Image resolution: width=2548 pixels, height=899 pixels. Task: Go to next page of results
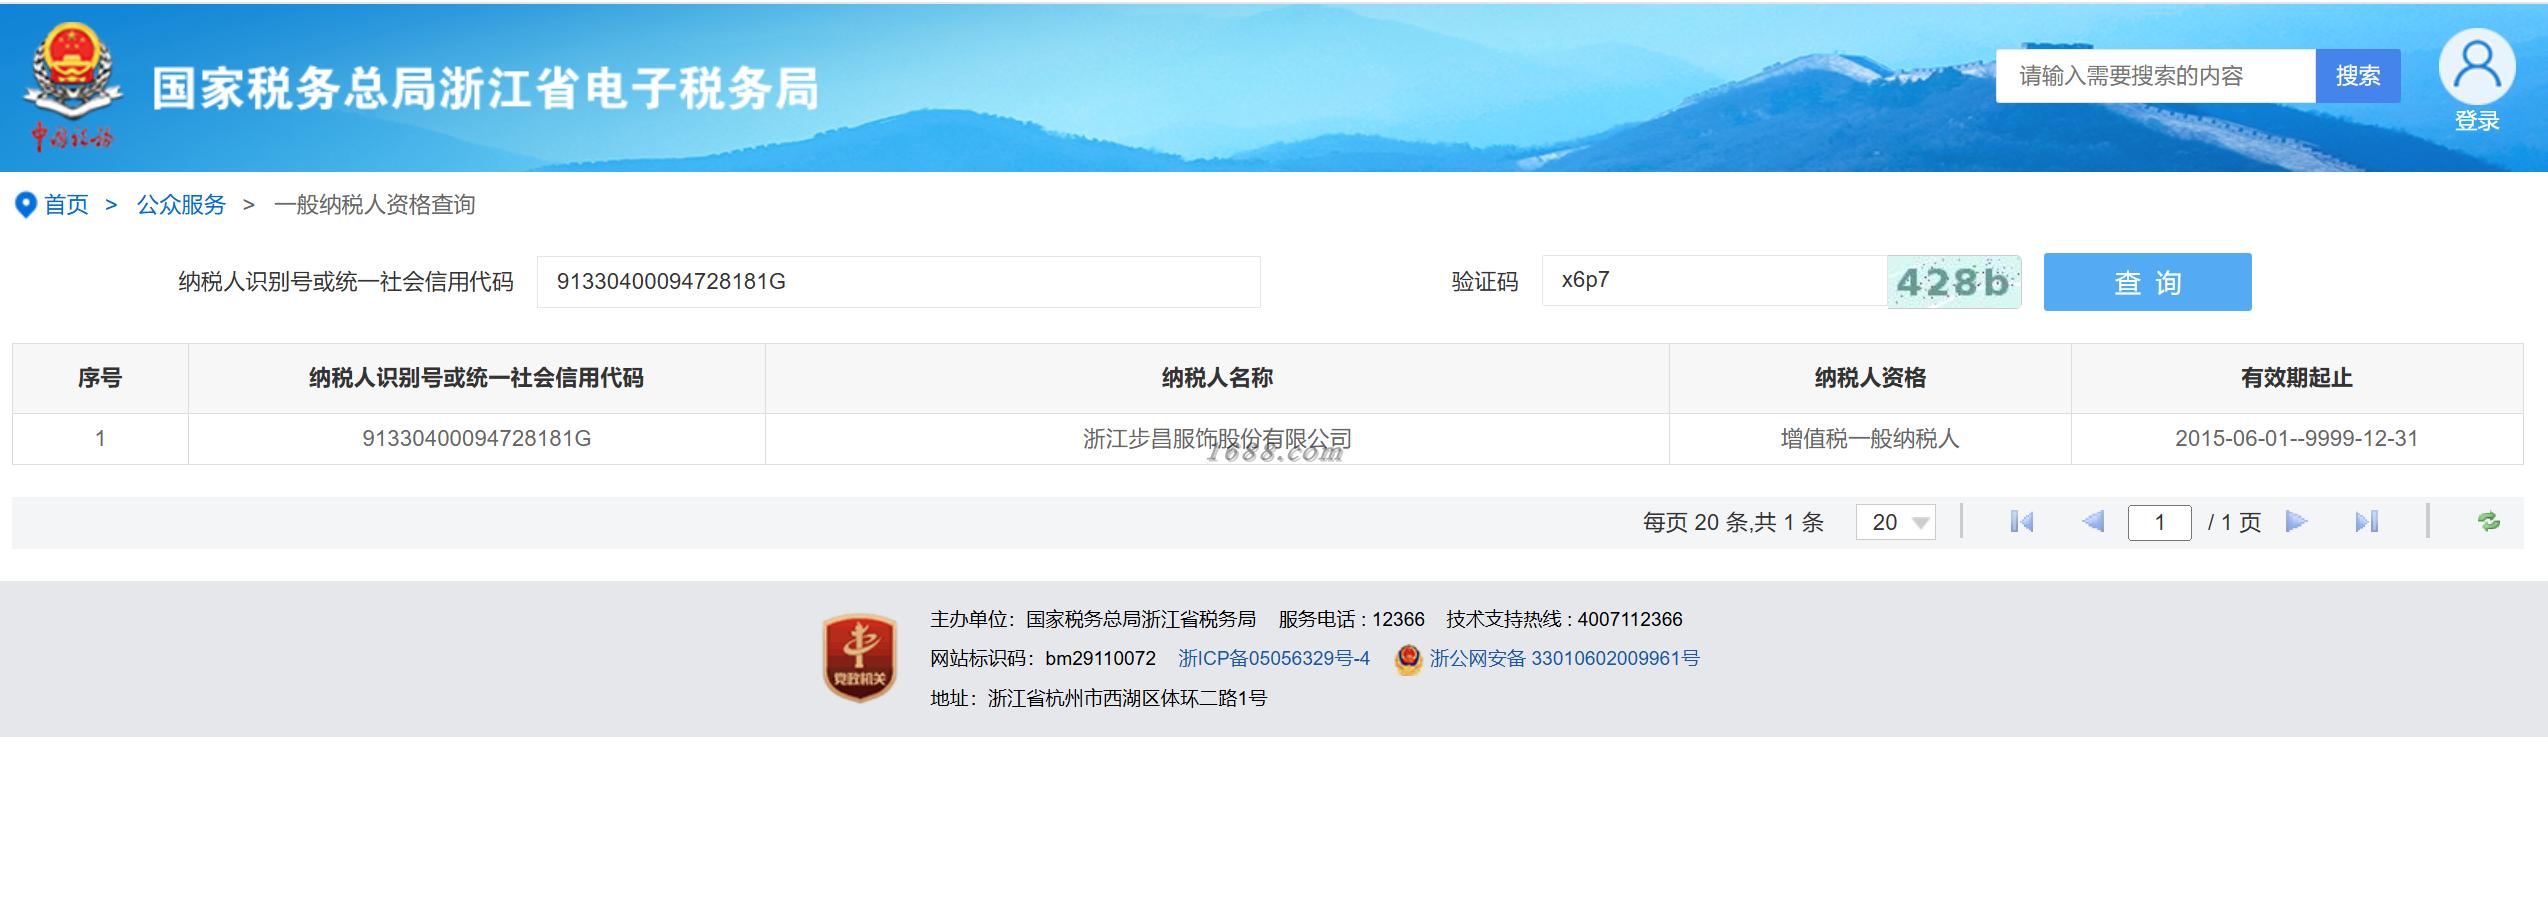[2296, 522]
